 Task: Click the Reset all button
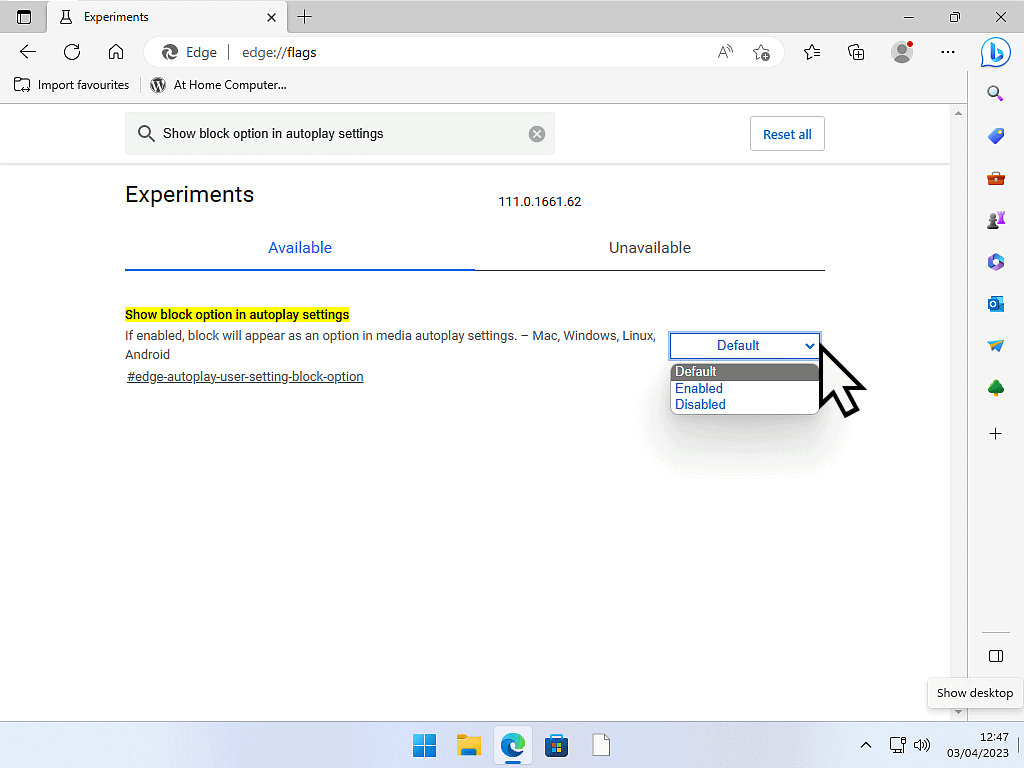pyautogui.click(x=787, y=134)
